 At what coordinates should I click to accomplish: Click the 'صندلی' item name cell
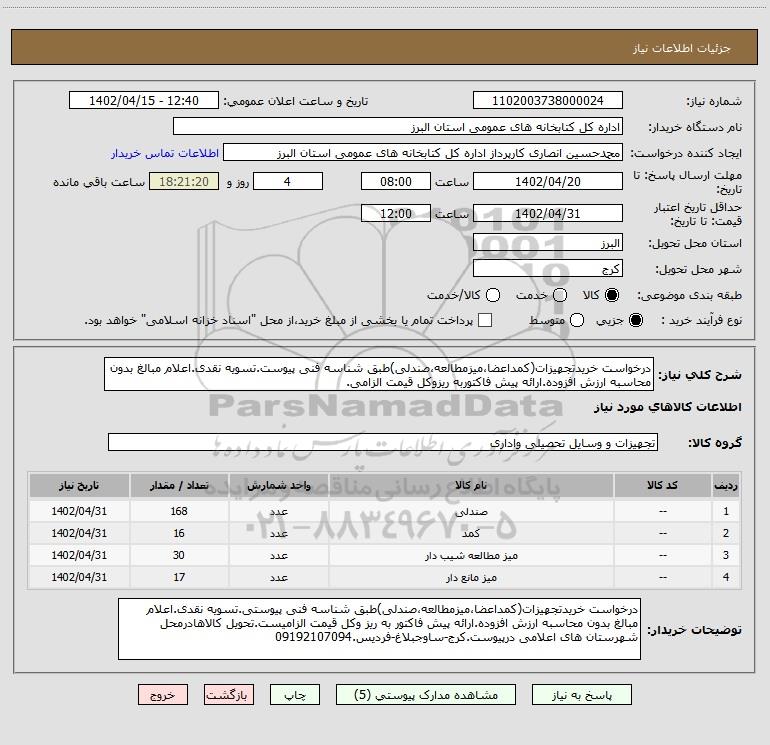pos(471,511)
